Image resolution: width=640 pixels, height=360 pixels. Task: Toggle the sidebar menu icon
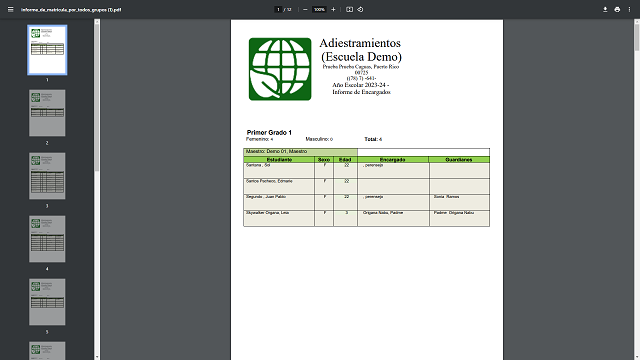pyautogui.click(x=11, y=9)
